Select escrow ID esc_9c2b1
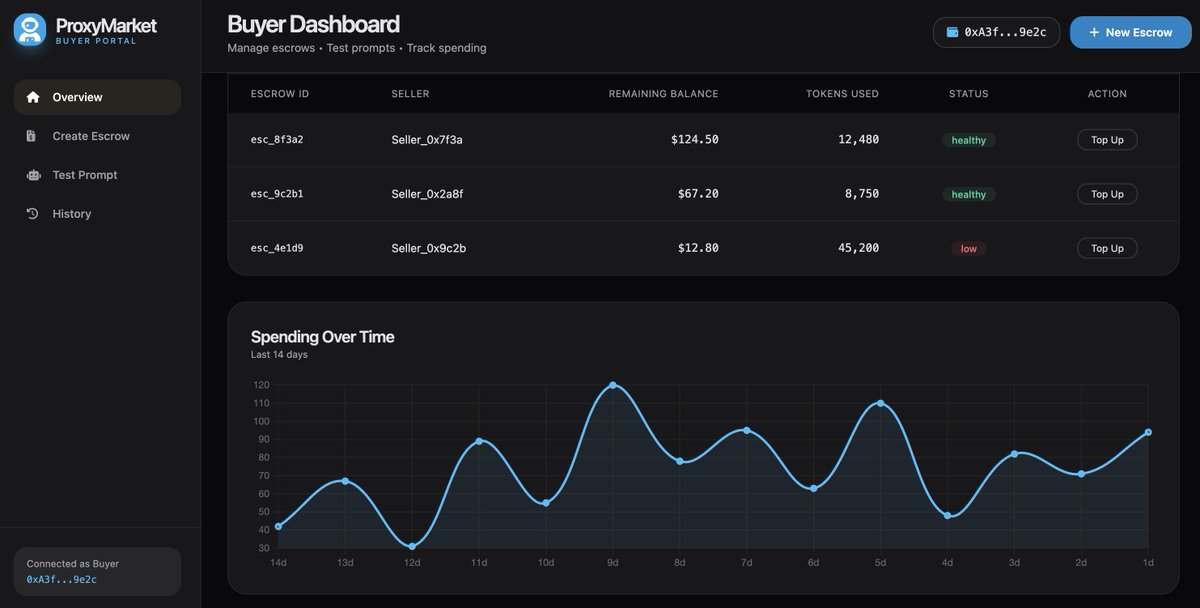 [277, 194]
